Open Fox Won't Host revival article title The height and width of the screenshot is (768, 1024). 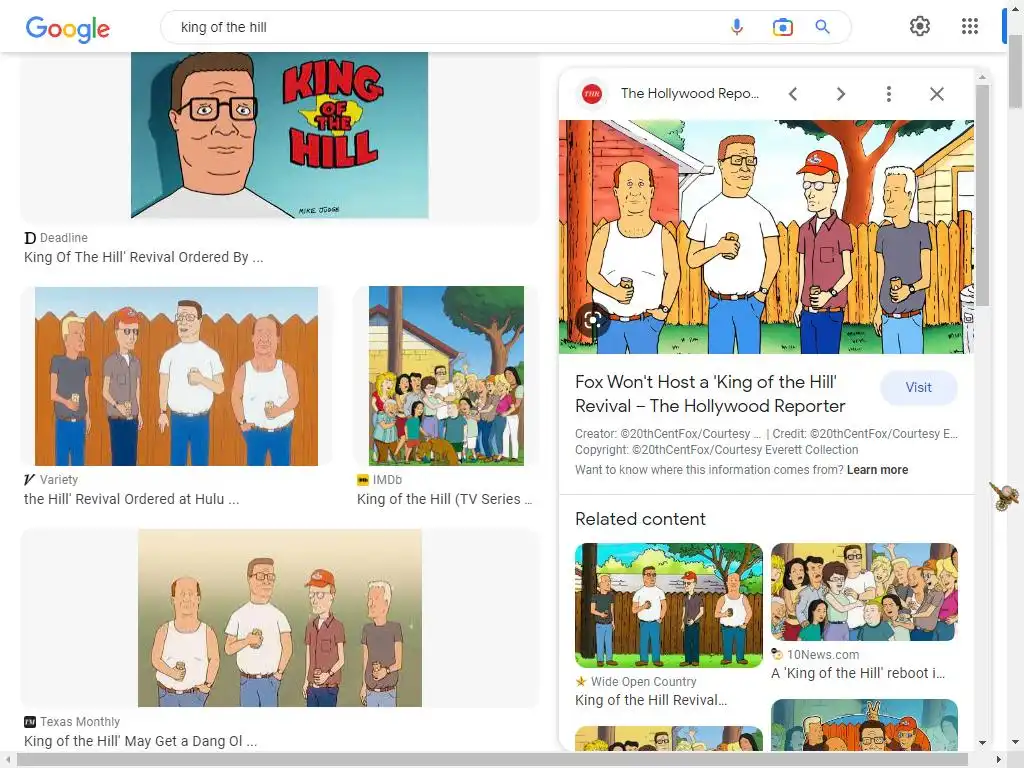click(710, 394)
